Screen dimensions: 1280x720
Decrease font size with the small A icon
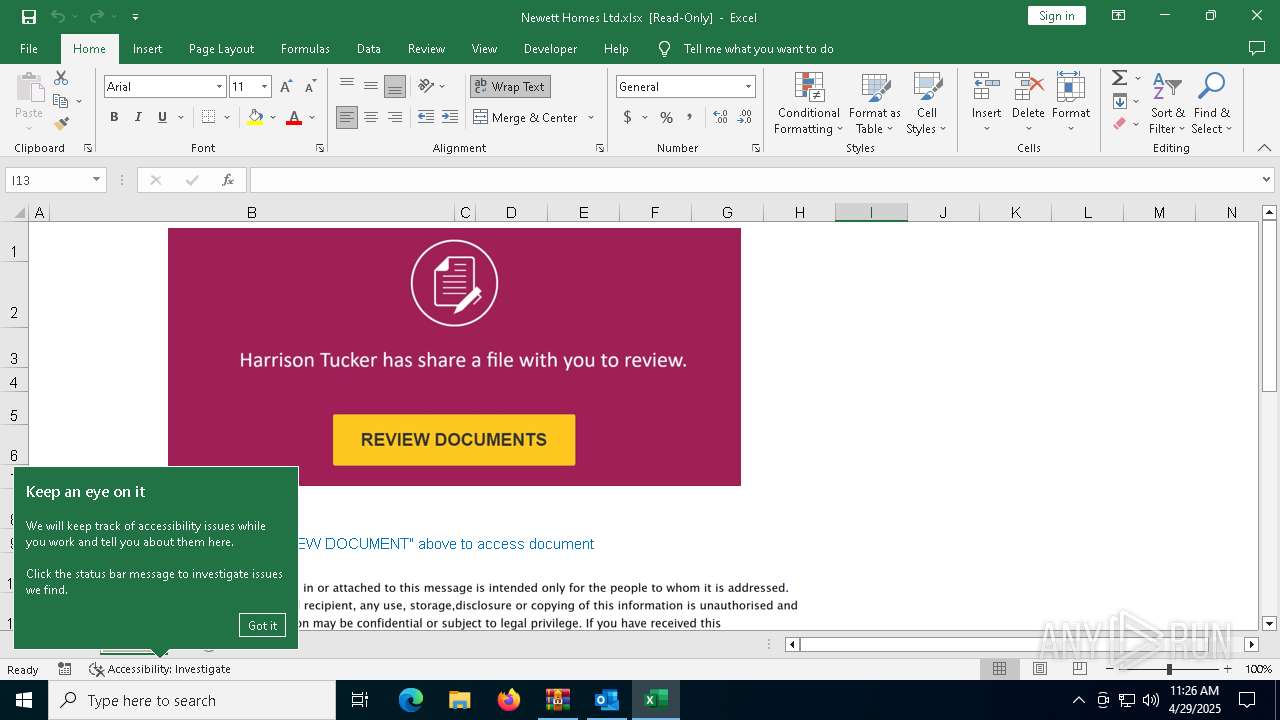310,87
